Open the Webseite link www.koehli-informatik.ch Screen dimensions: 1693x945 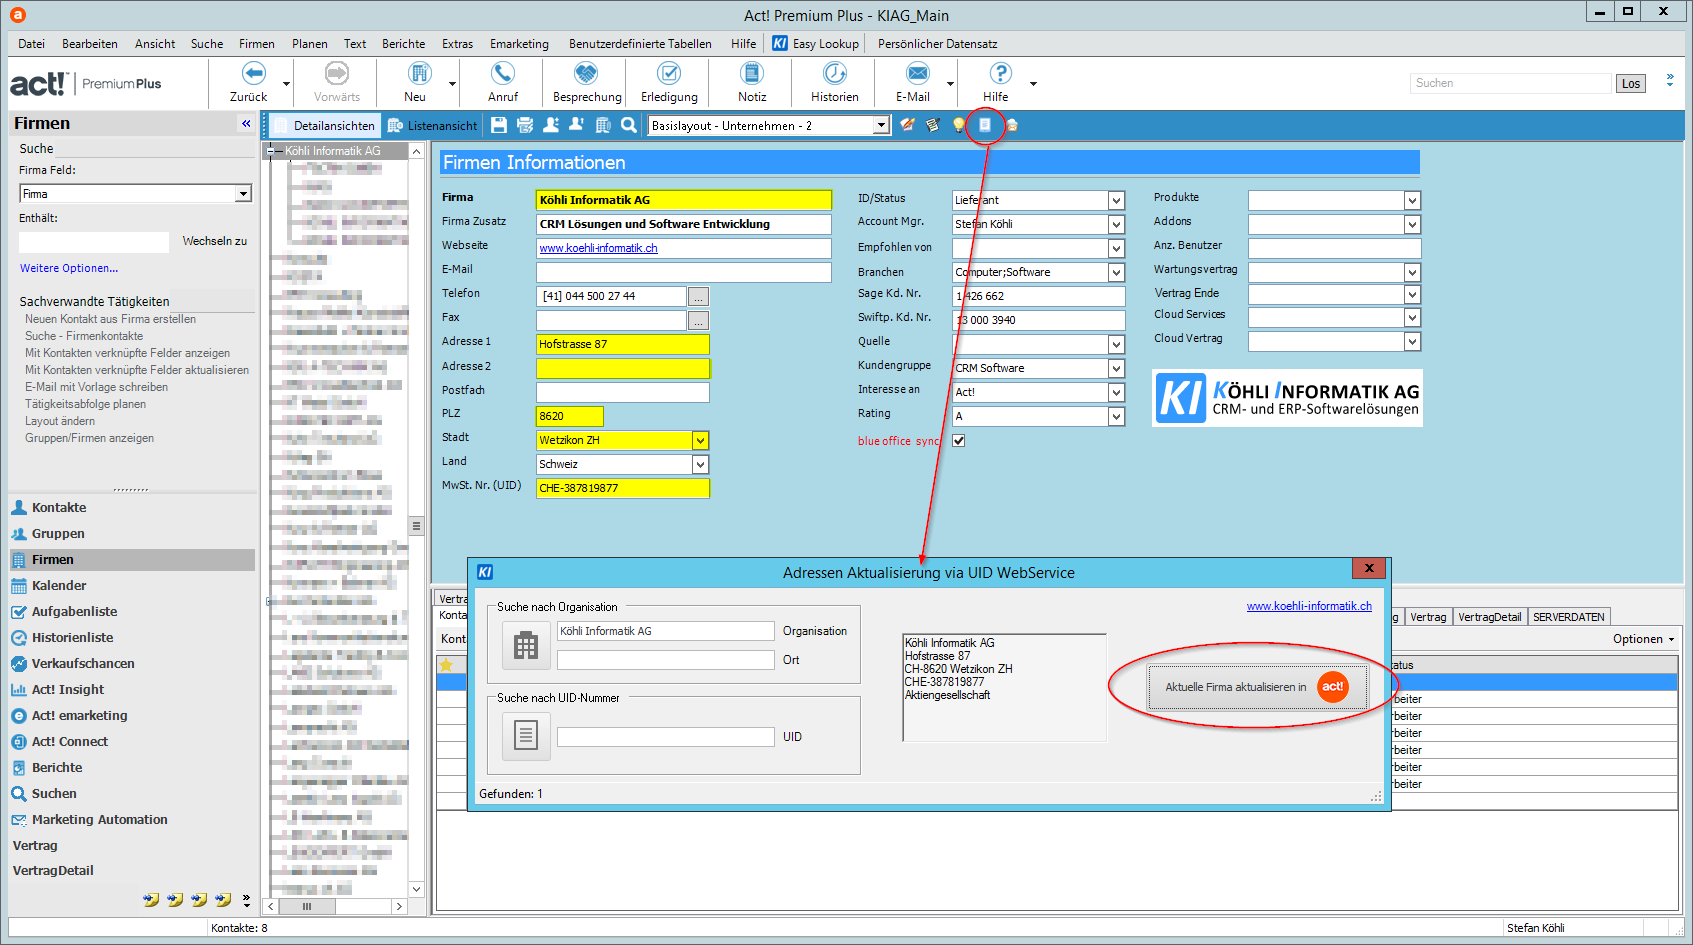click(x=598, y=248)
